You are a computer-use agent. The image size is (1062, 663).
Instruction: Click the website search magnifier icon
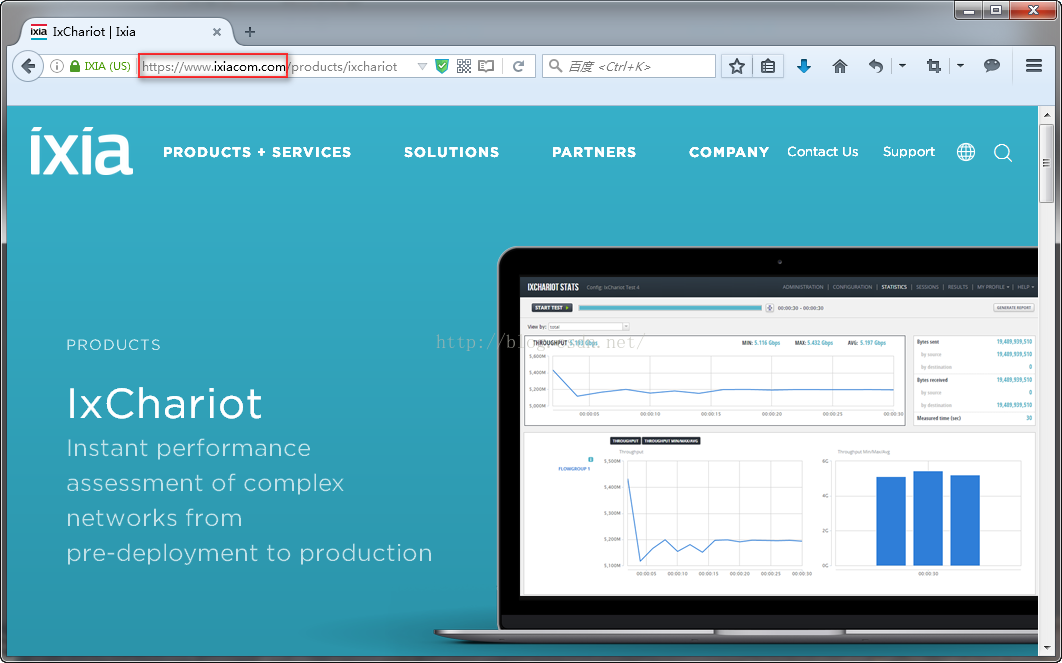[1003, 153]
